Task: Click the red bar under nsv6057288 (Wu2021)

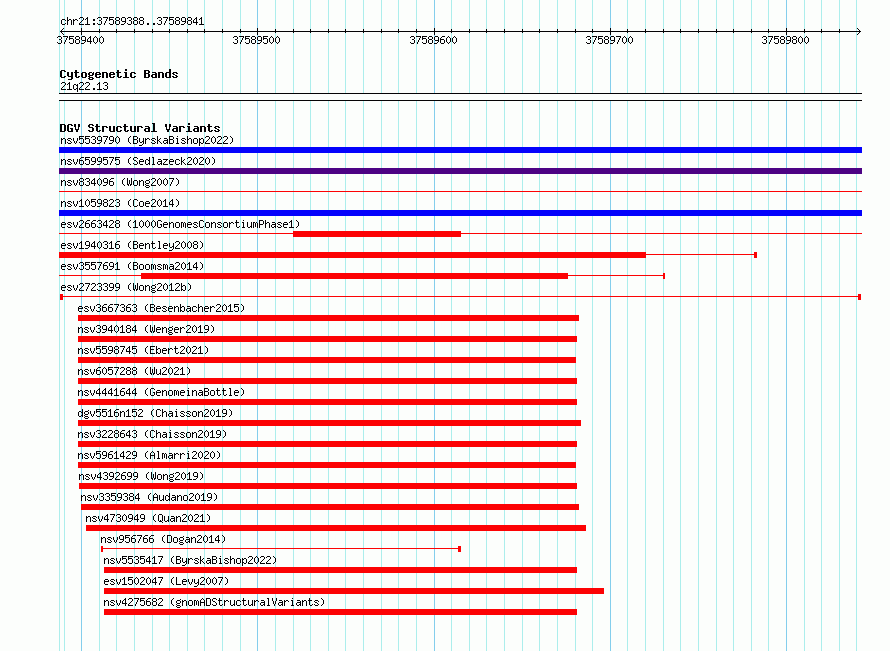Action: (x=328, y=381)
